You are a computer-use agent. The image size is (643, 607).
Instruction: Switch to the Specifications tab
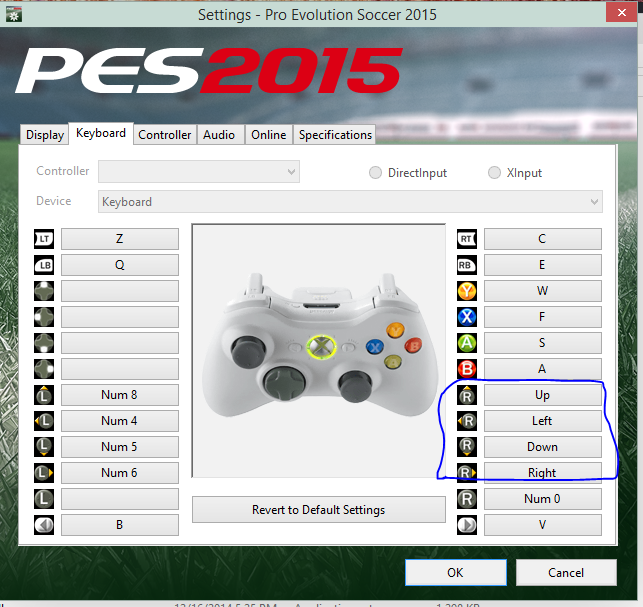[335, 135]
